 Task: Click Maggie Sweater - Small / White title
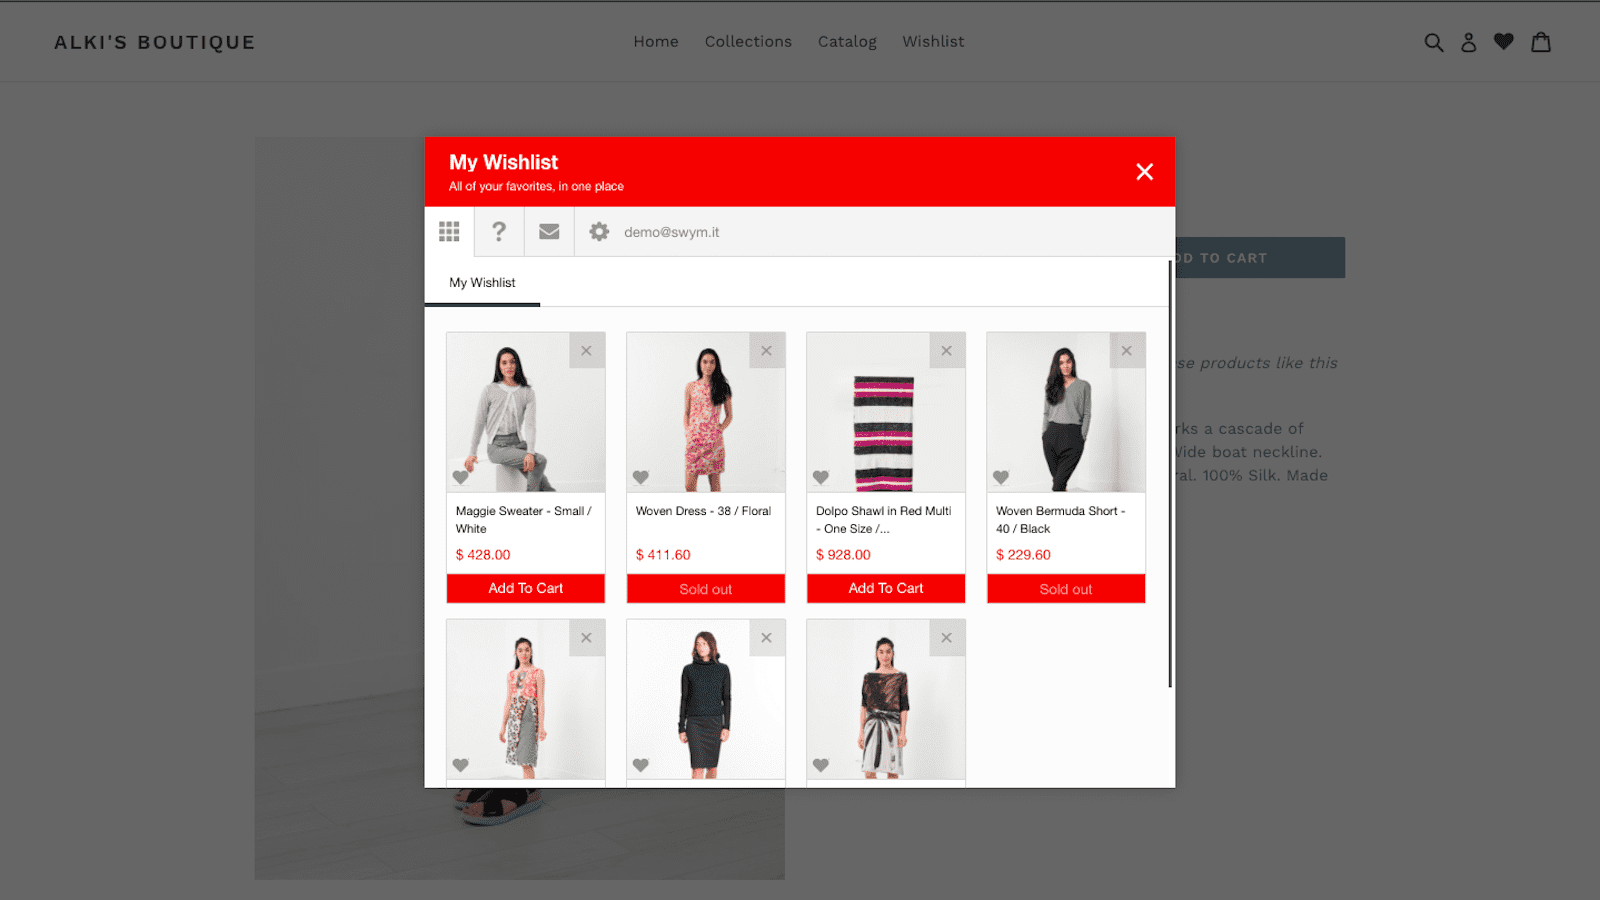pyautogui.click(x=524, y=520)
